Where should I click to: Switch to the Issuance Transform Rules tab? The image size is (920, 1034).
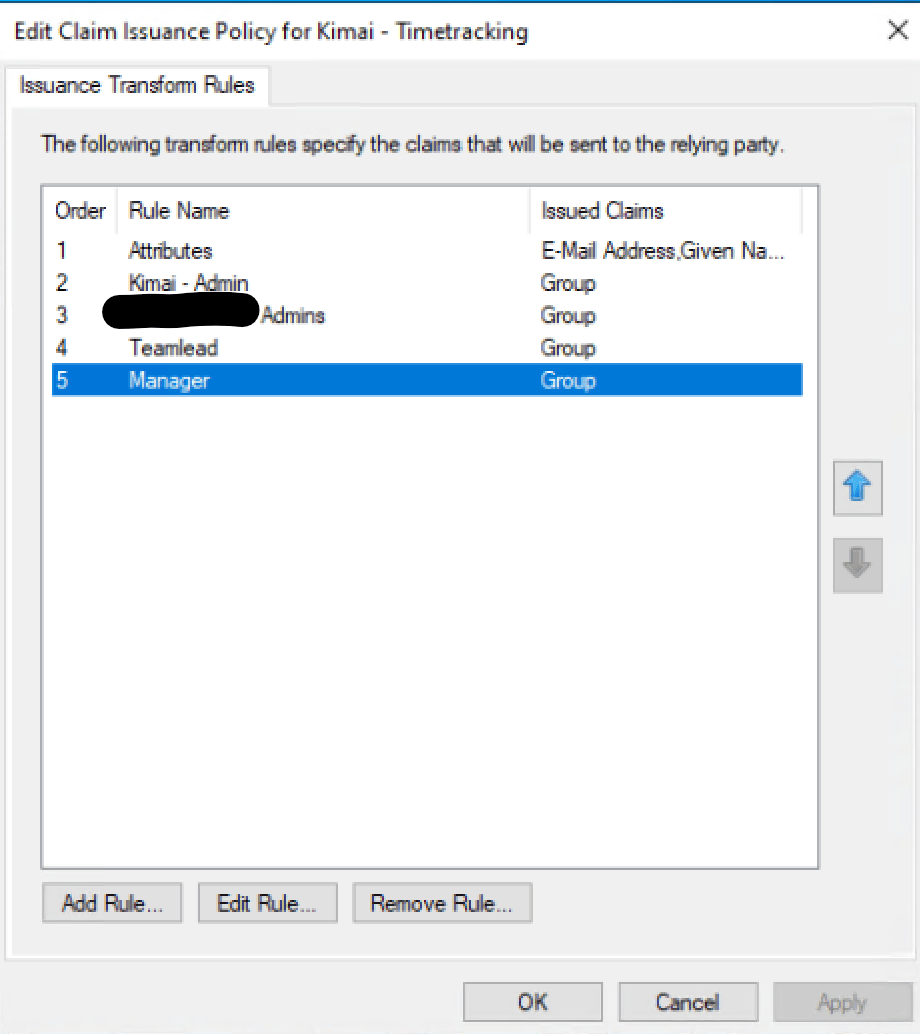pos(139,86)
